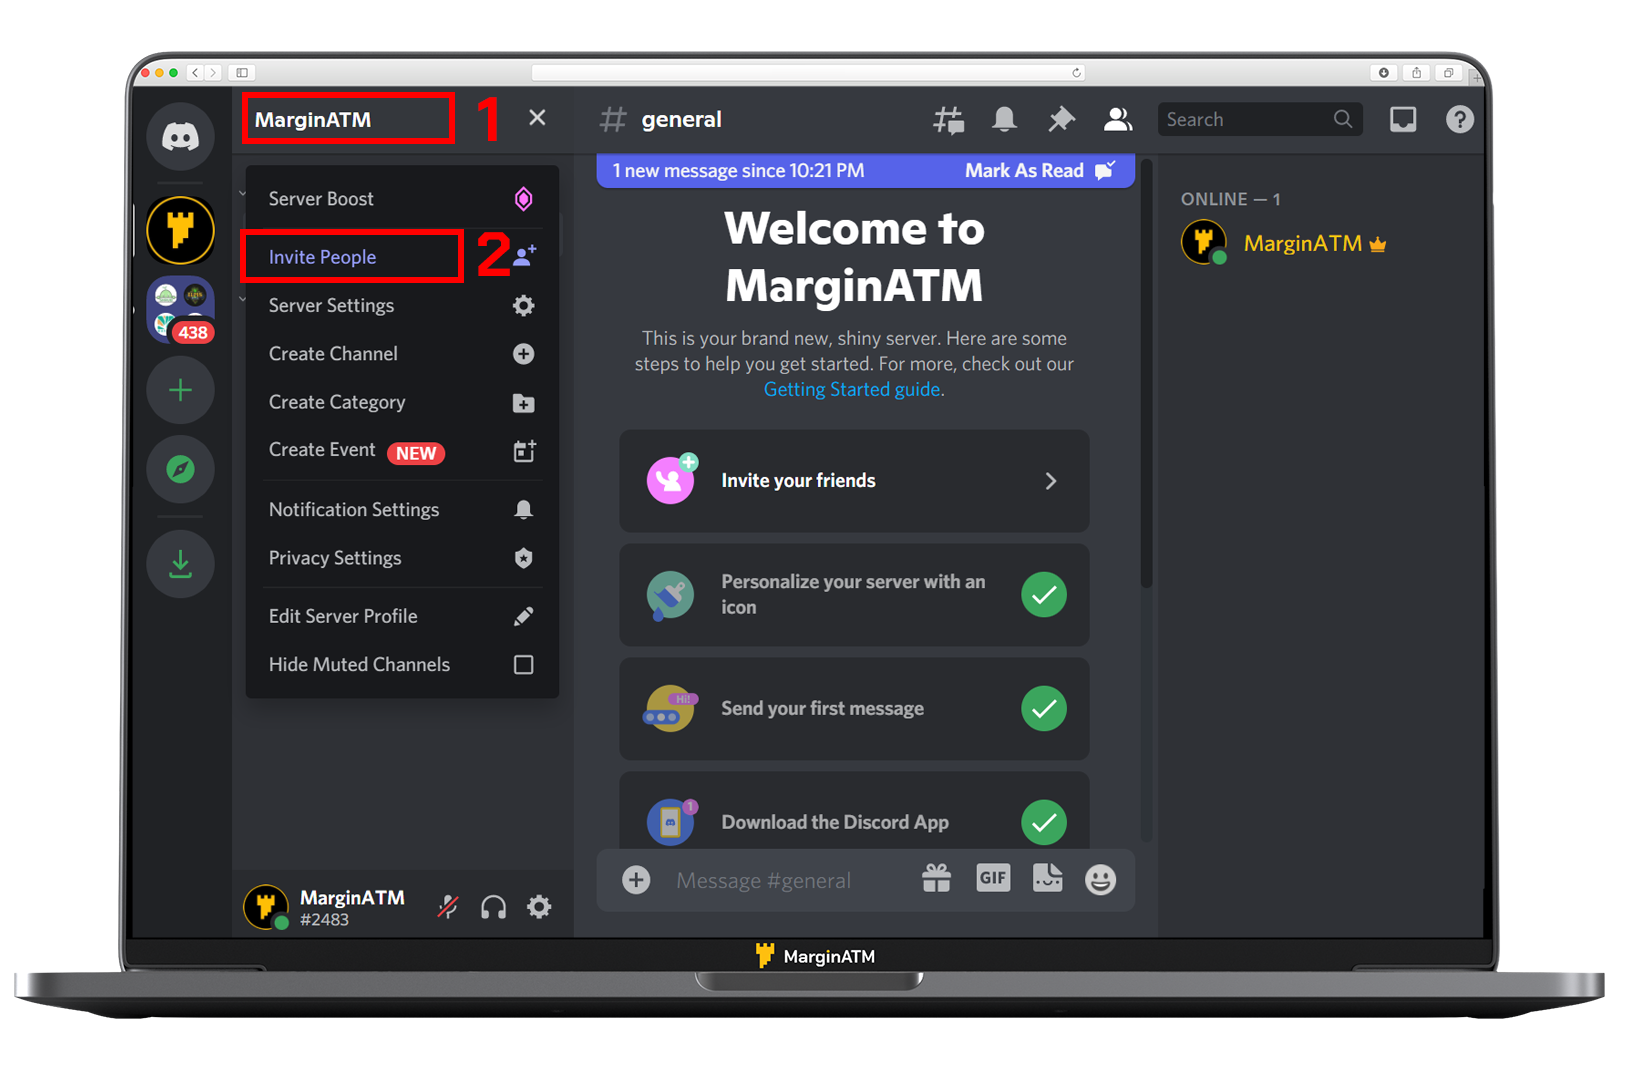Toggle Hide Muted Channels checkbox
The height and width of the screenshot is (1080, 1628).
coord(523,665)
